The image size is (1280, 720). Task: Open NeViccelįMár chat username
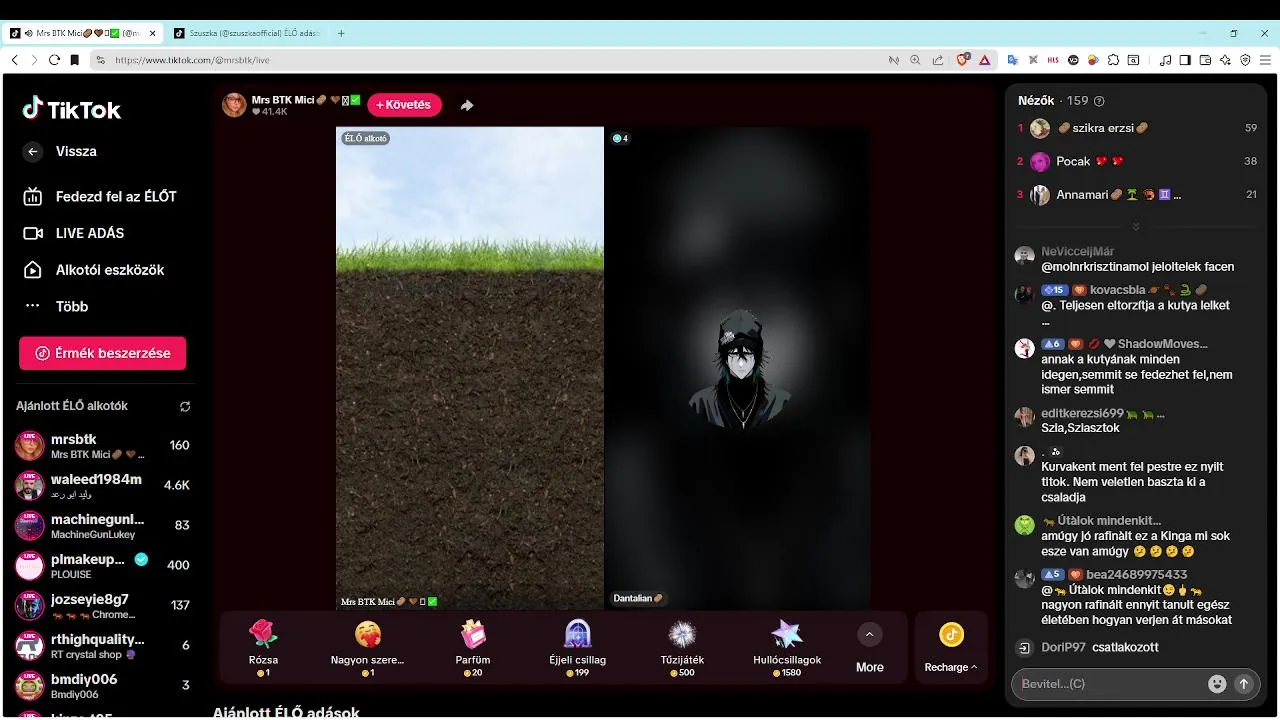[1077, 252]
